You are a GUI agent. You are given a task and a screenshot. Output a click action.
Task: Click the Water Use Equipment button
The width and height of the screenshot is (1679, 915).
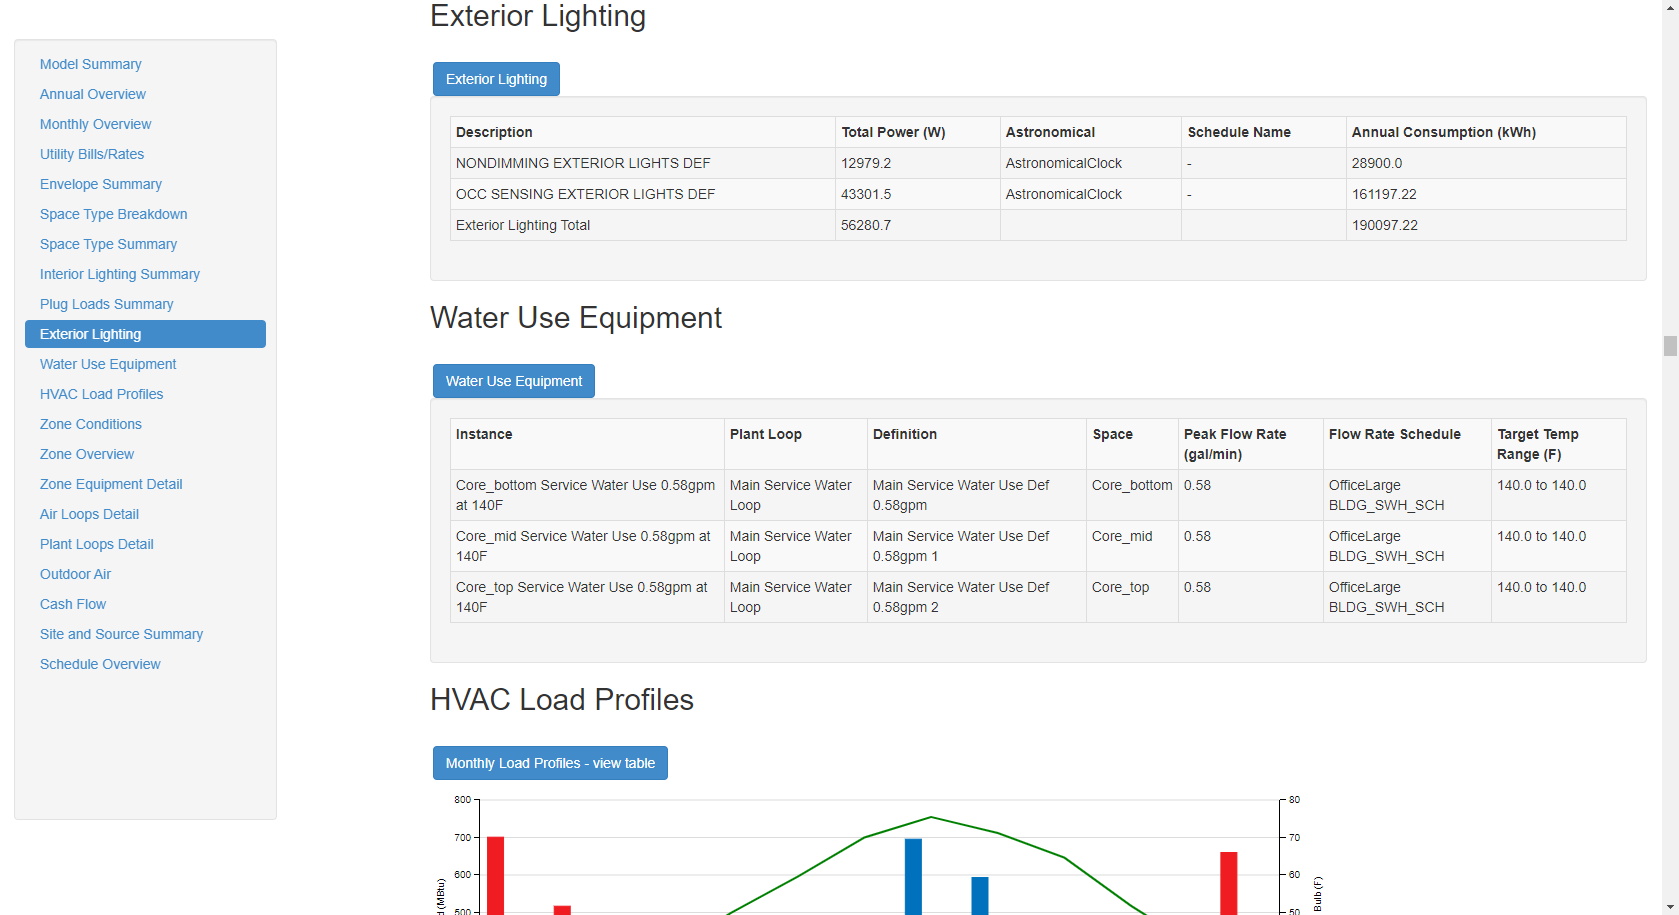[513, 381]
